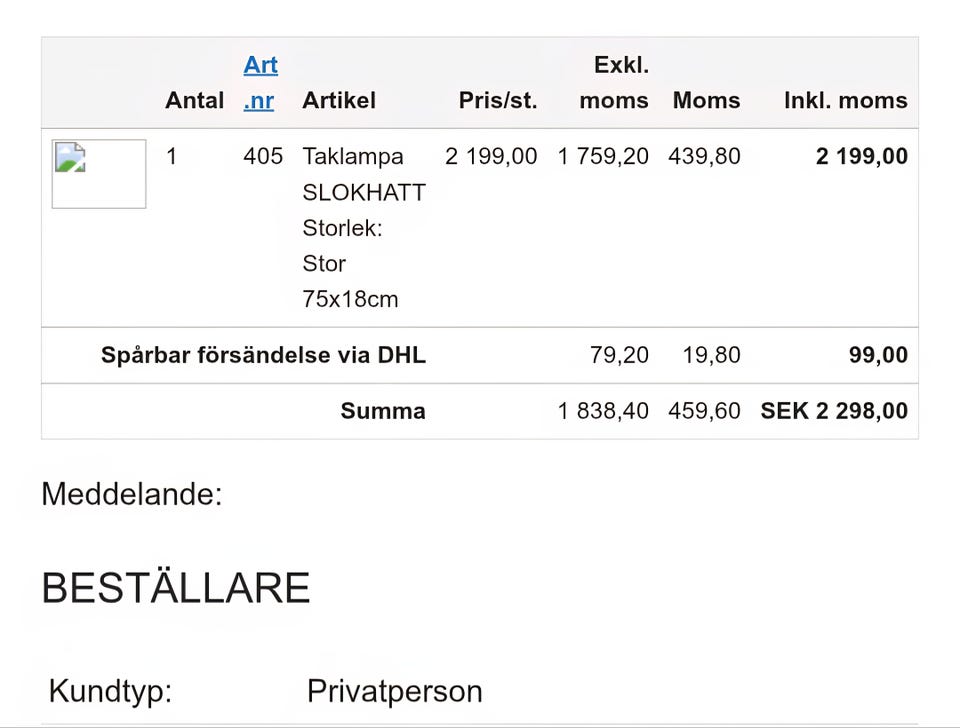The width and height of the screenshot is (960, 728).
Task: Click the Inkl. moms column header
Action: pos(845,100)
